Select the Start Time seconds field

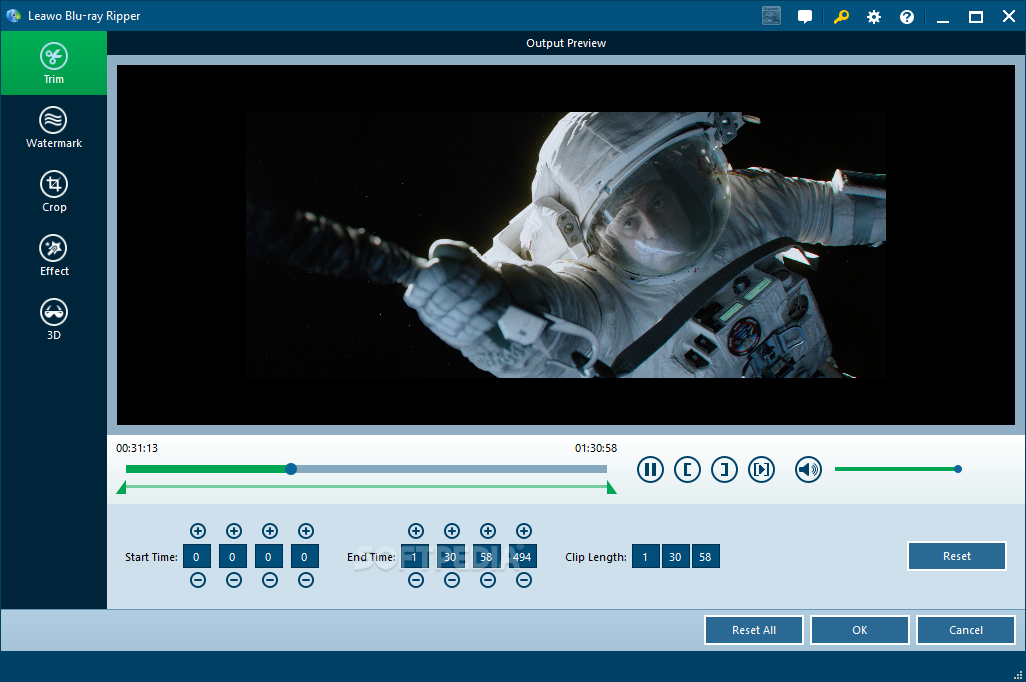click(268, 556)
